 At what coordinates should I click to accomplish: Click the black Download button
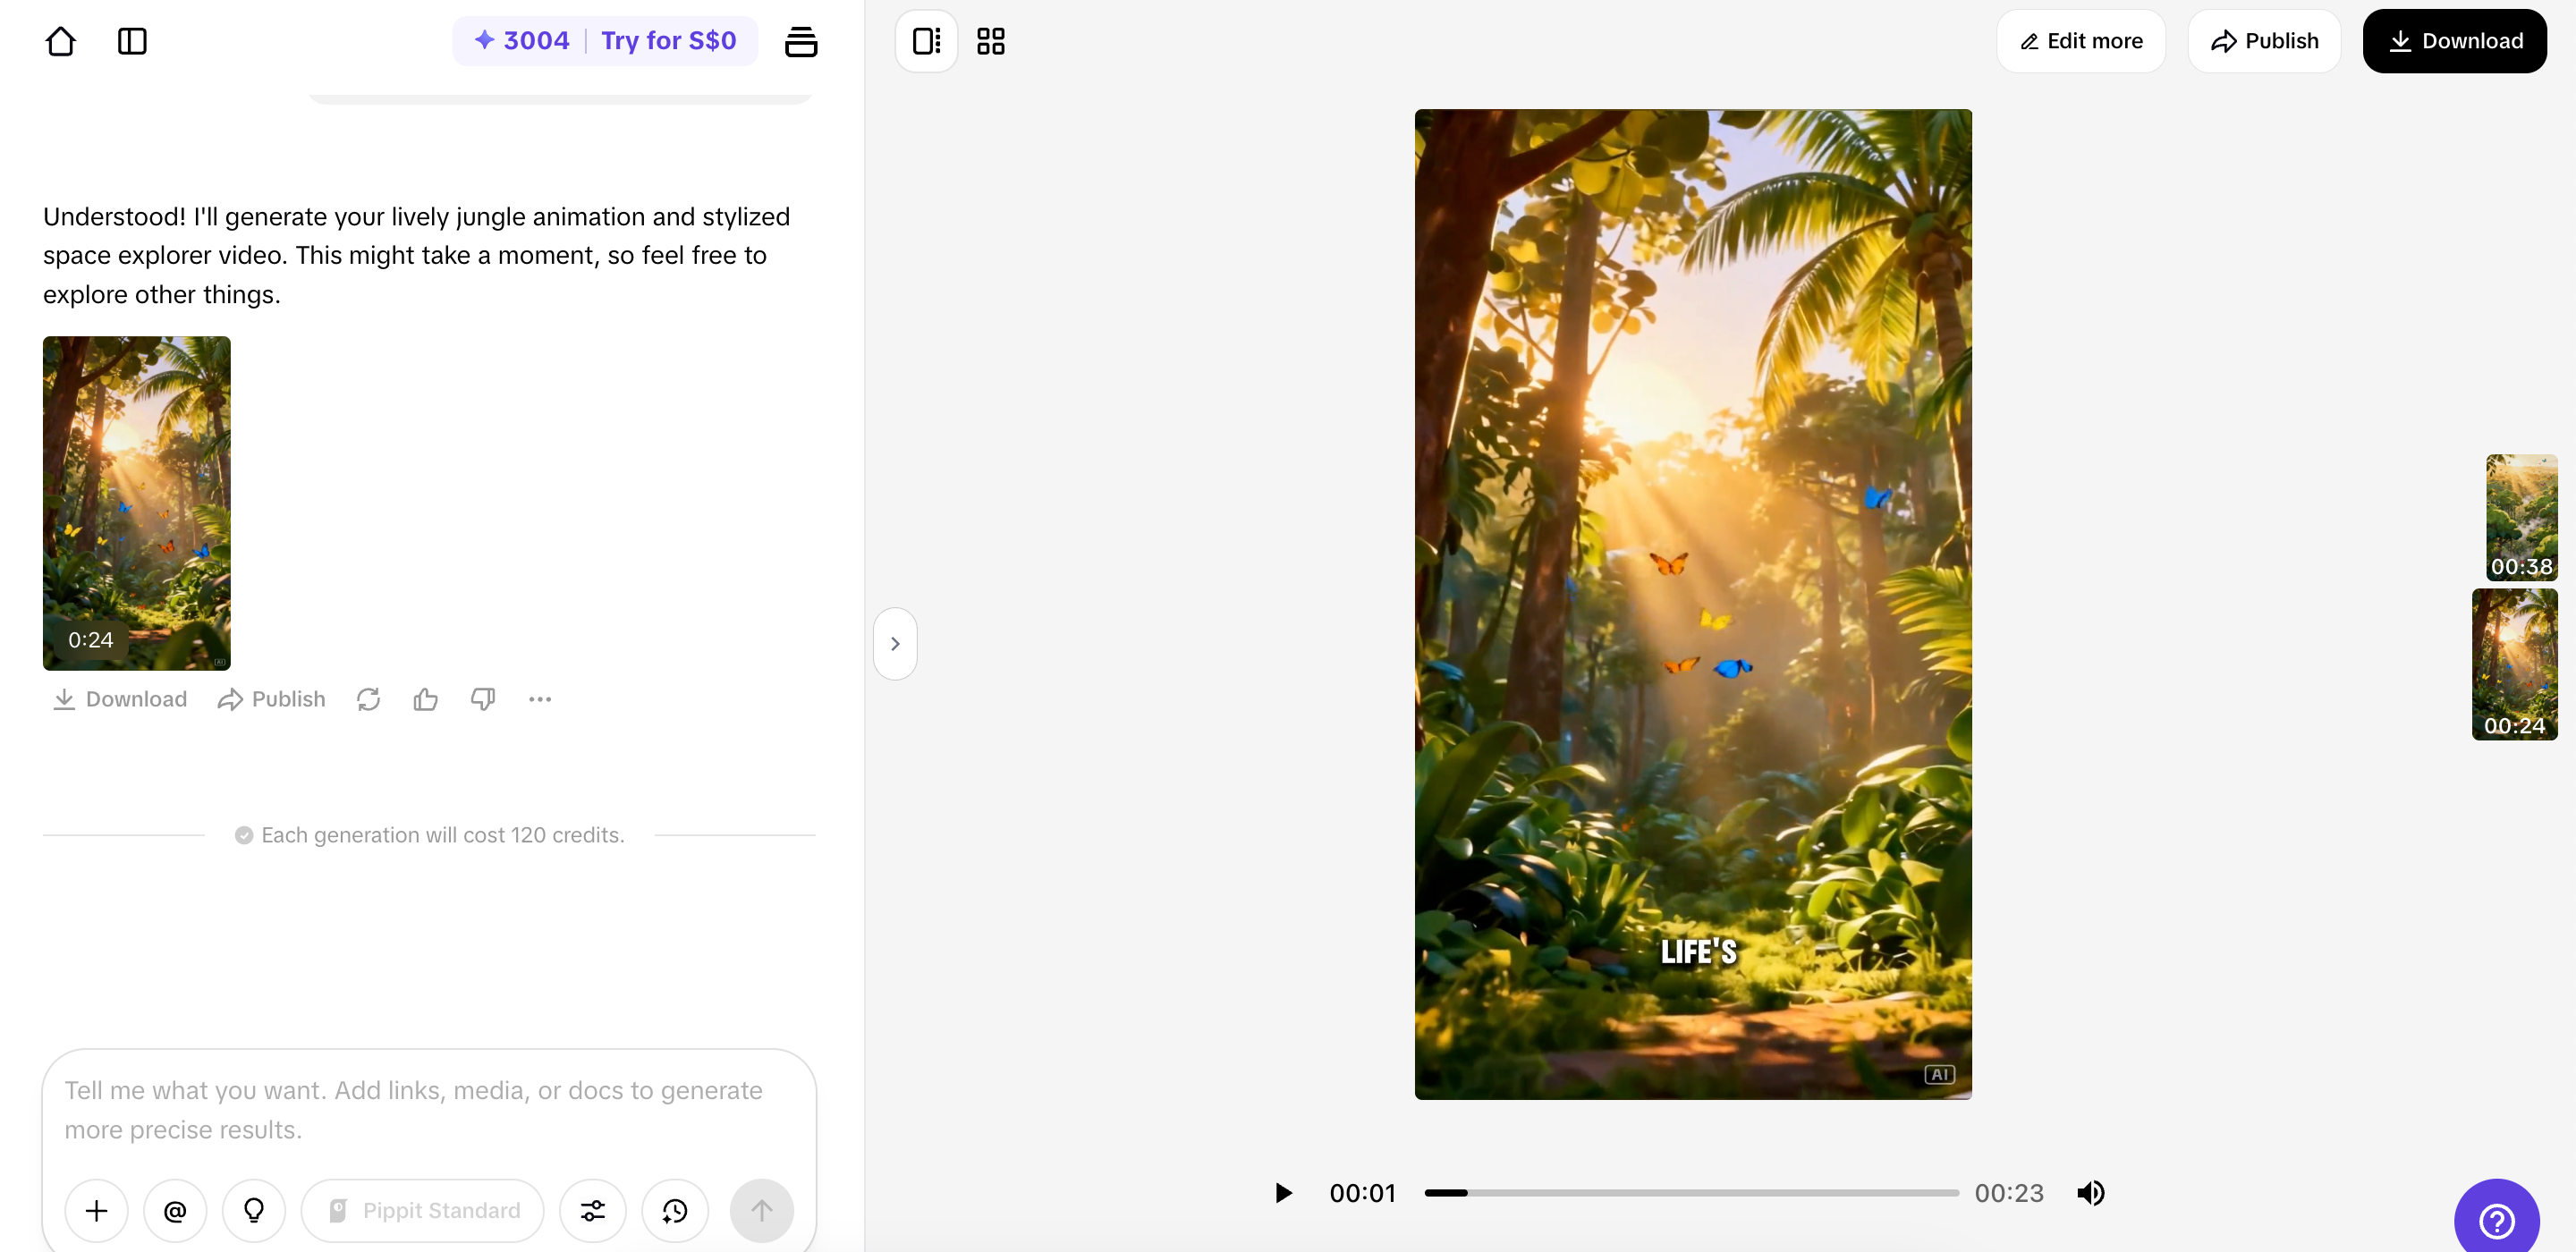pos(2454,41)
